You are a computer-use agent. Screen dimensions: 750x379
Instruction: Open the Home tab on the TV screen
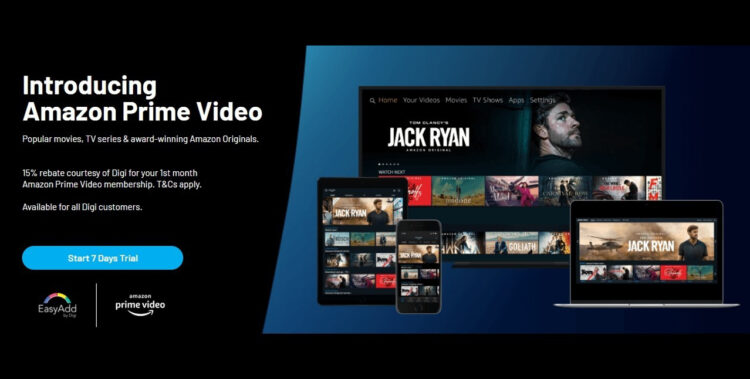[x=388, y=100]
